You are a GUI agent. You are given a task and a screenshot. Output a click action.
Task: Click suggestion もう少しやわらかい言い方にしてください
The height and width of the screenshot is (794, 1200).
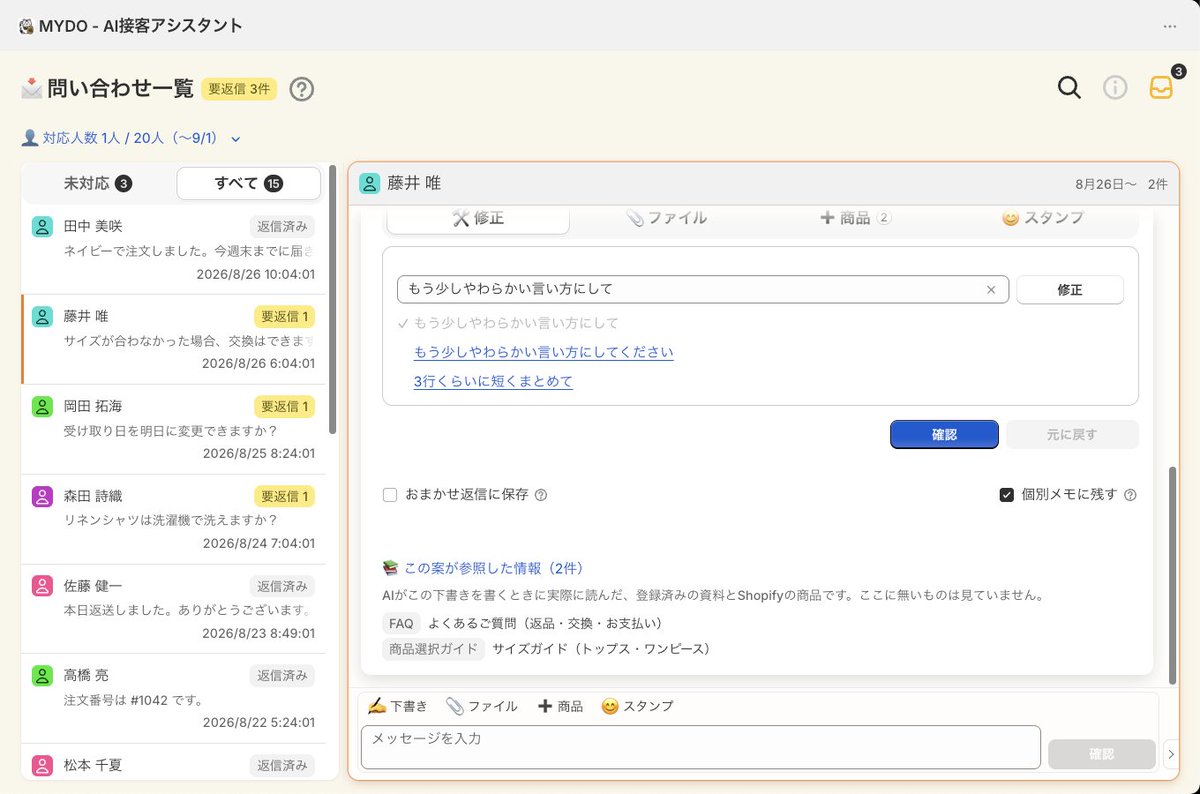[x=543, y=353]
